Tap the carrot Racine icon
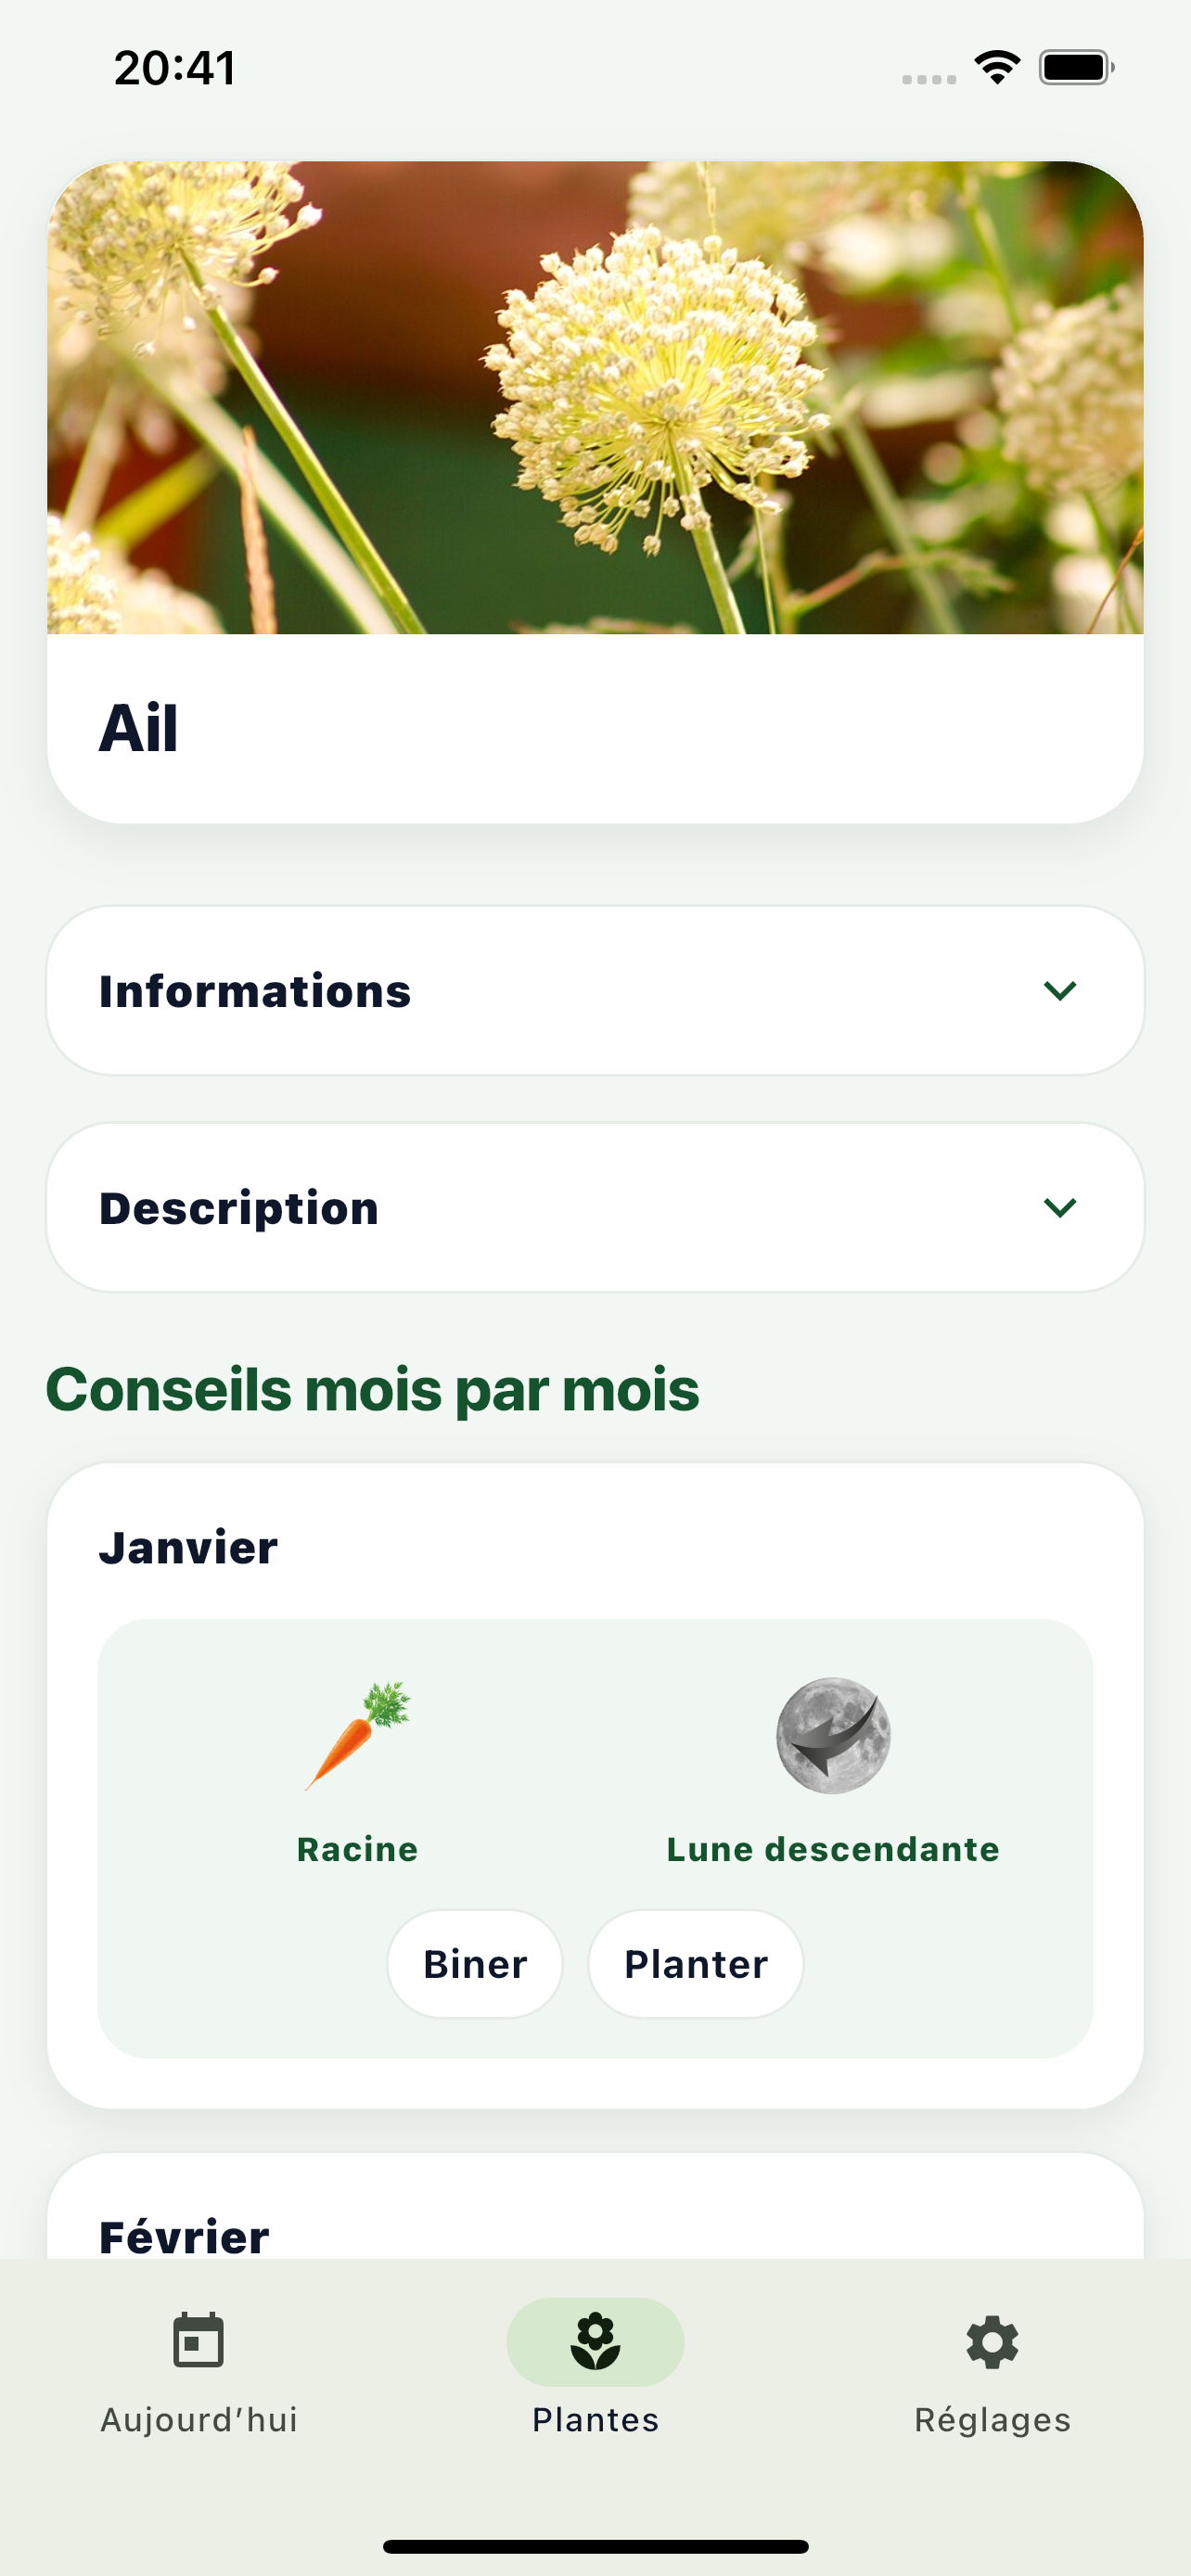 tap(358, 1735)
